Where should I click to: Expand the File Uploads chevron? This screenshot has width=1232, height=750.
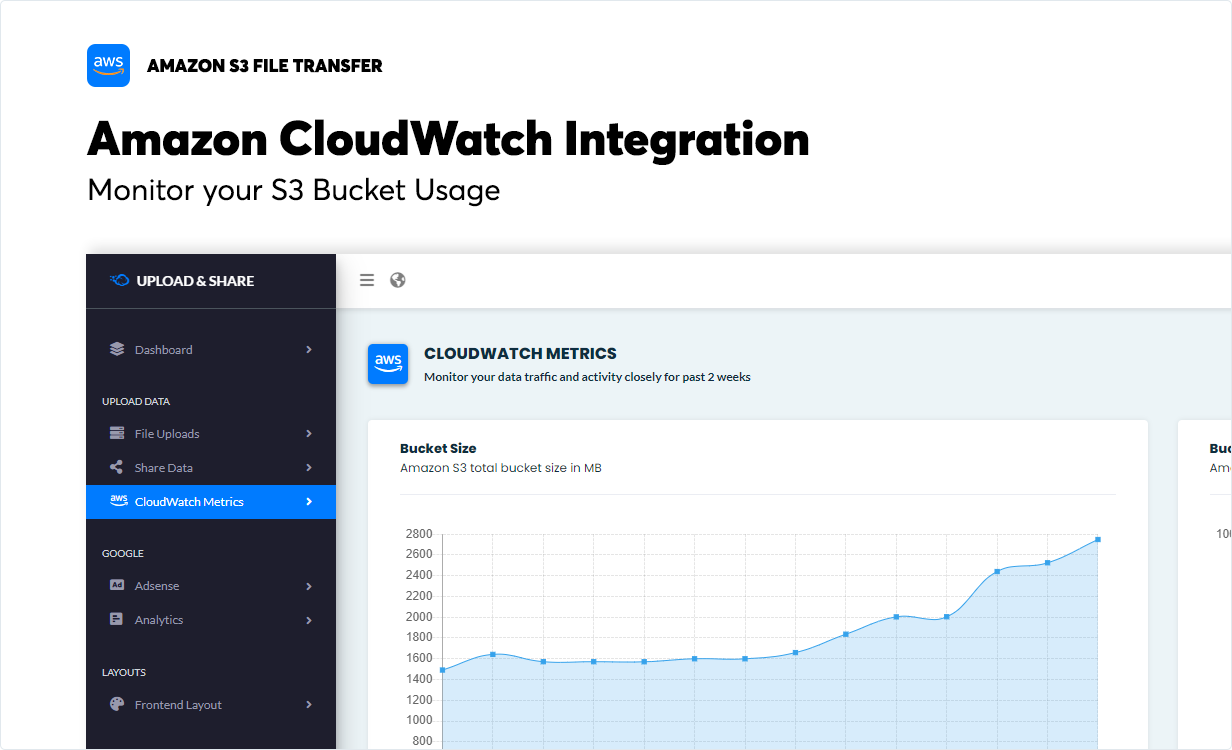click(309, 433)
